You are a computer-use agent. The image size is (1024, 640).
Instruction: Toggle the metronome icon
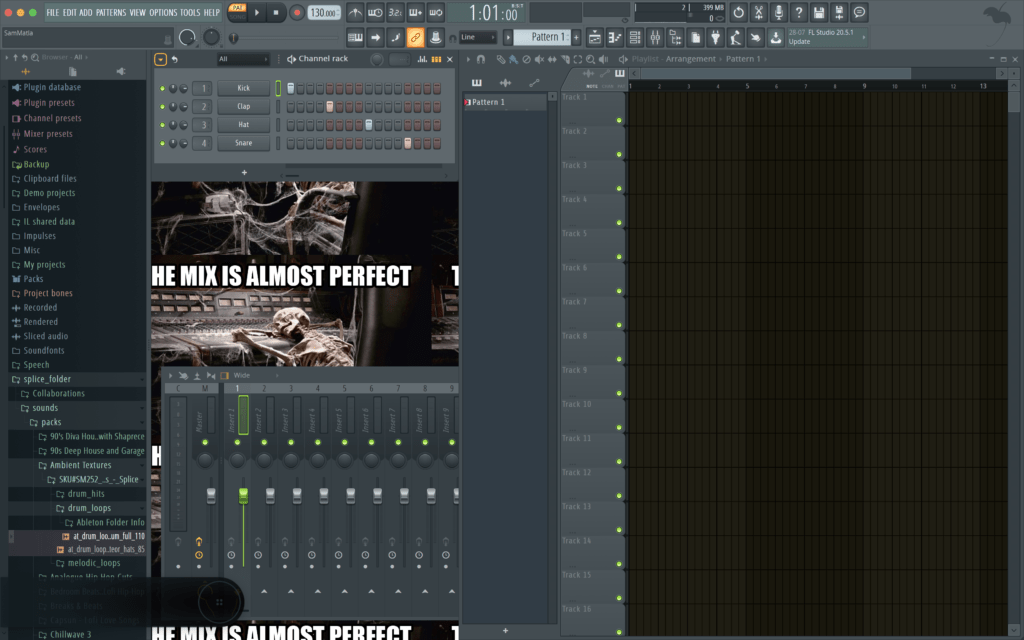(355, 12)
